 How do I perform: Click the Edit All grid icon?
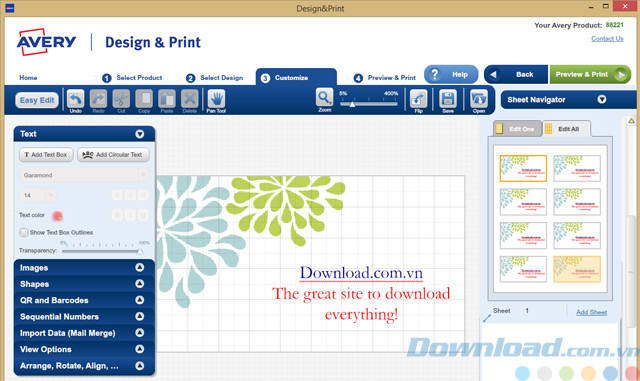click(548, 129)
